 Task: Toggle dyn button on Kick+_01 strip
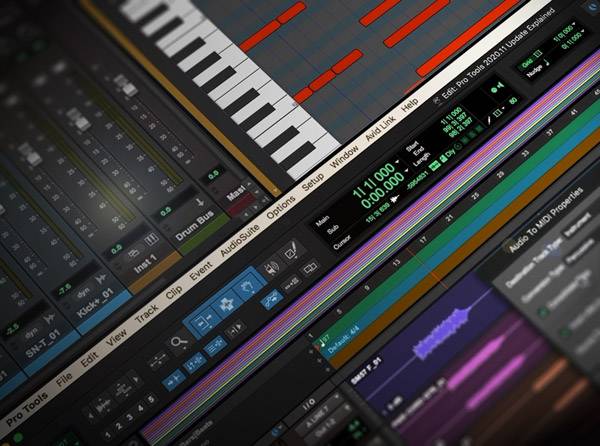(82, 293)
